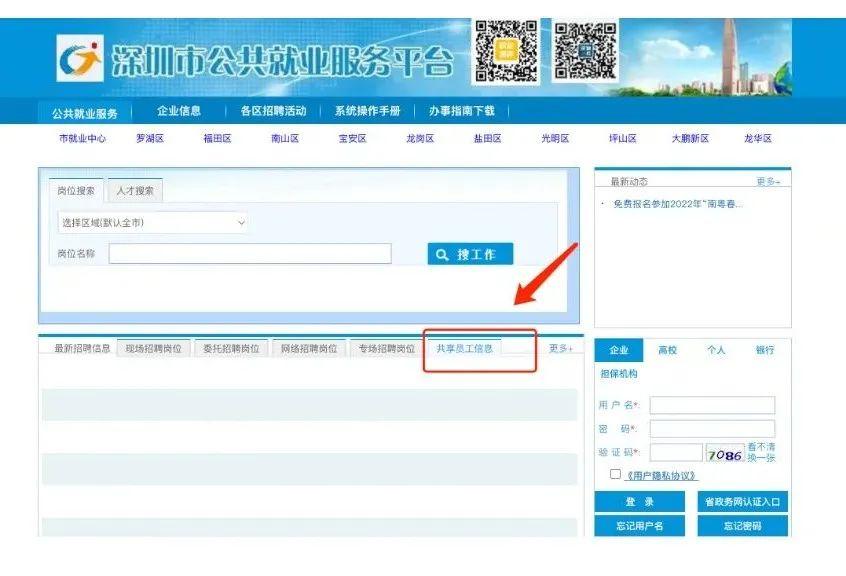Expand 更多 in the 最新动态 panel
This screenshot has width=846, height=576.
767,182
